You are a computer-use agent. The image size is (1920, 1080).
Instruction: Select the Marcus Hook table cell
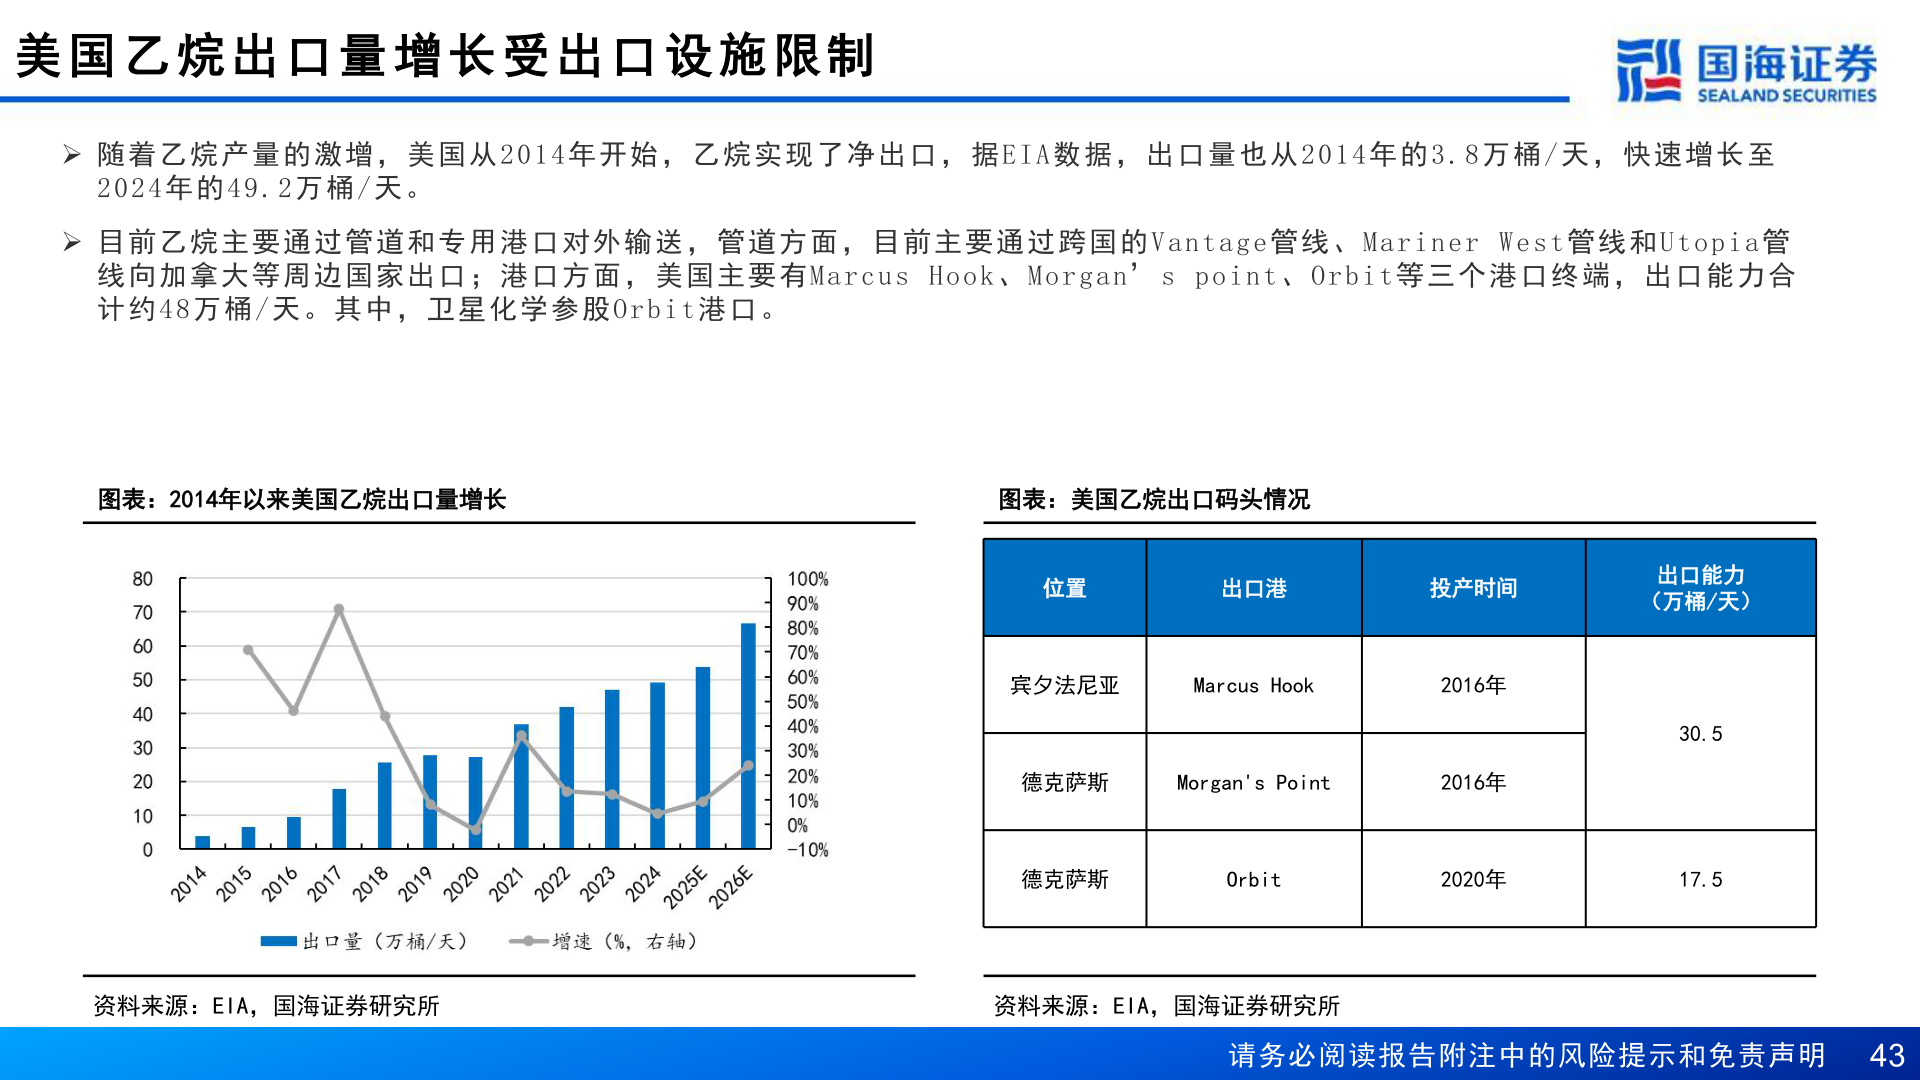click(x=1253, y=686)
